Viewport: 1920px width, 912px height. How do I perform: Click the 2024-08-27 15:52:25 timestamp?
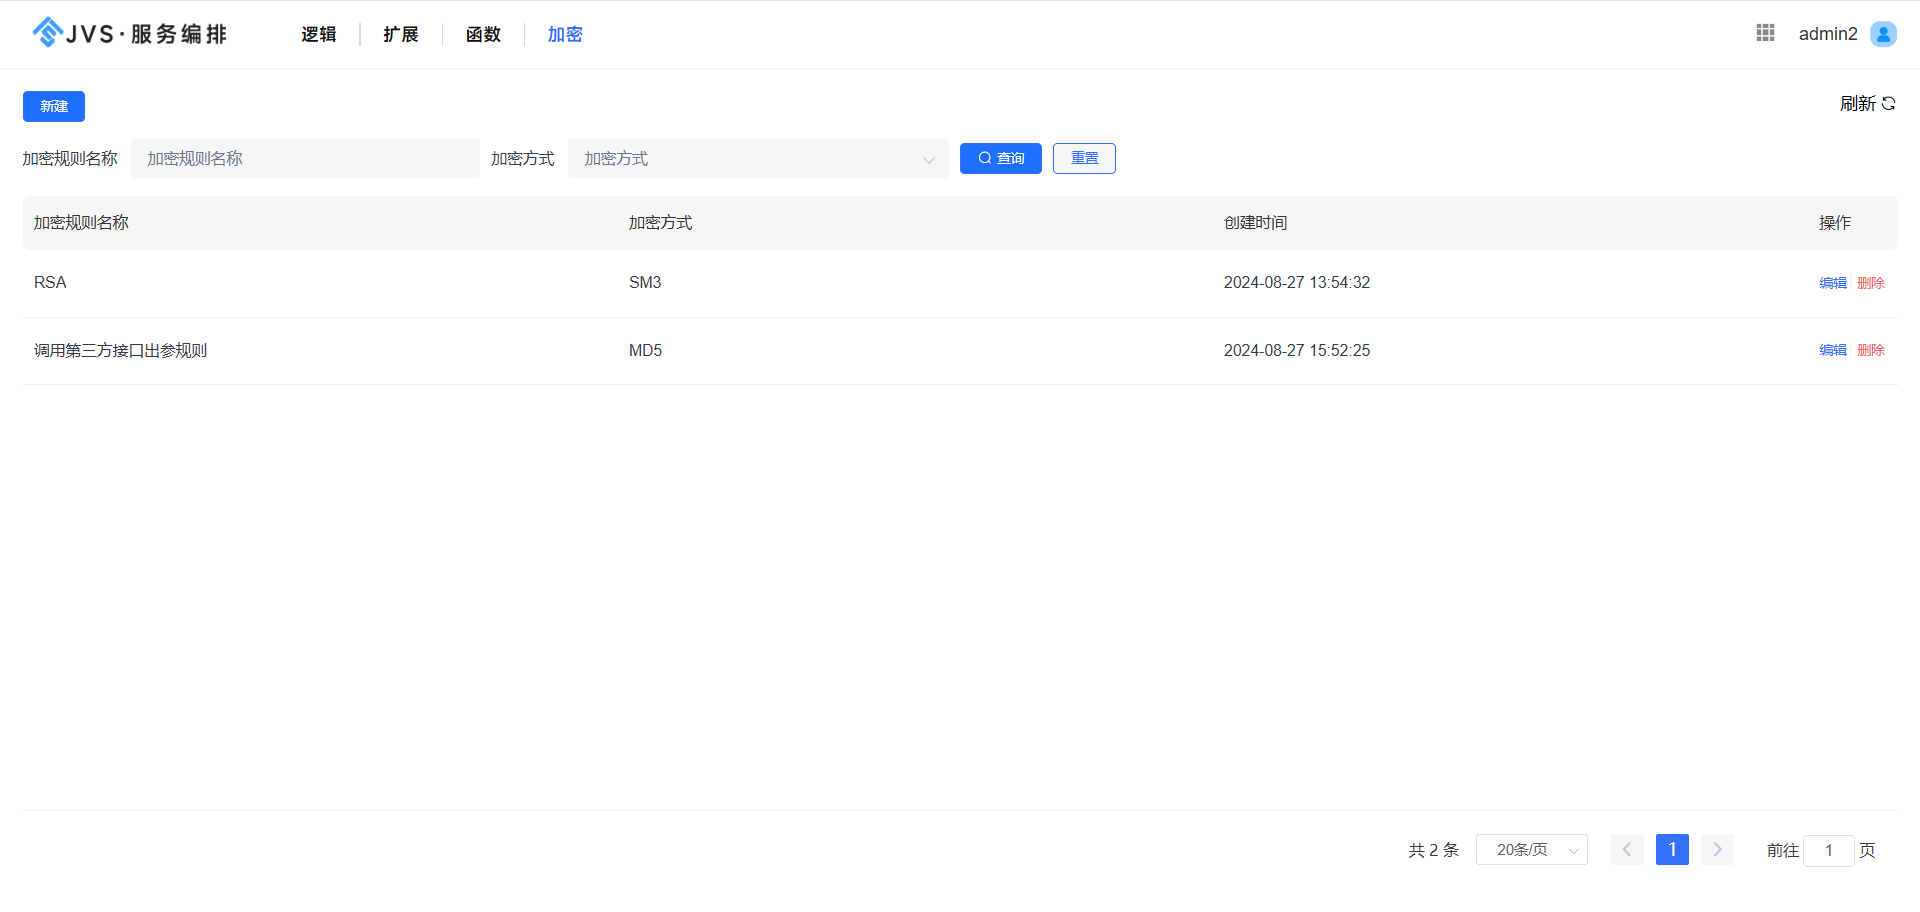(1297, 350)
